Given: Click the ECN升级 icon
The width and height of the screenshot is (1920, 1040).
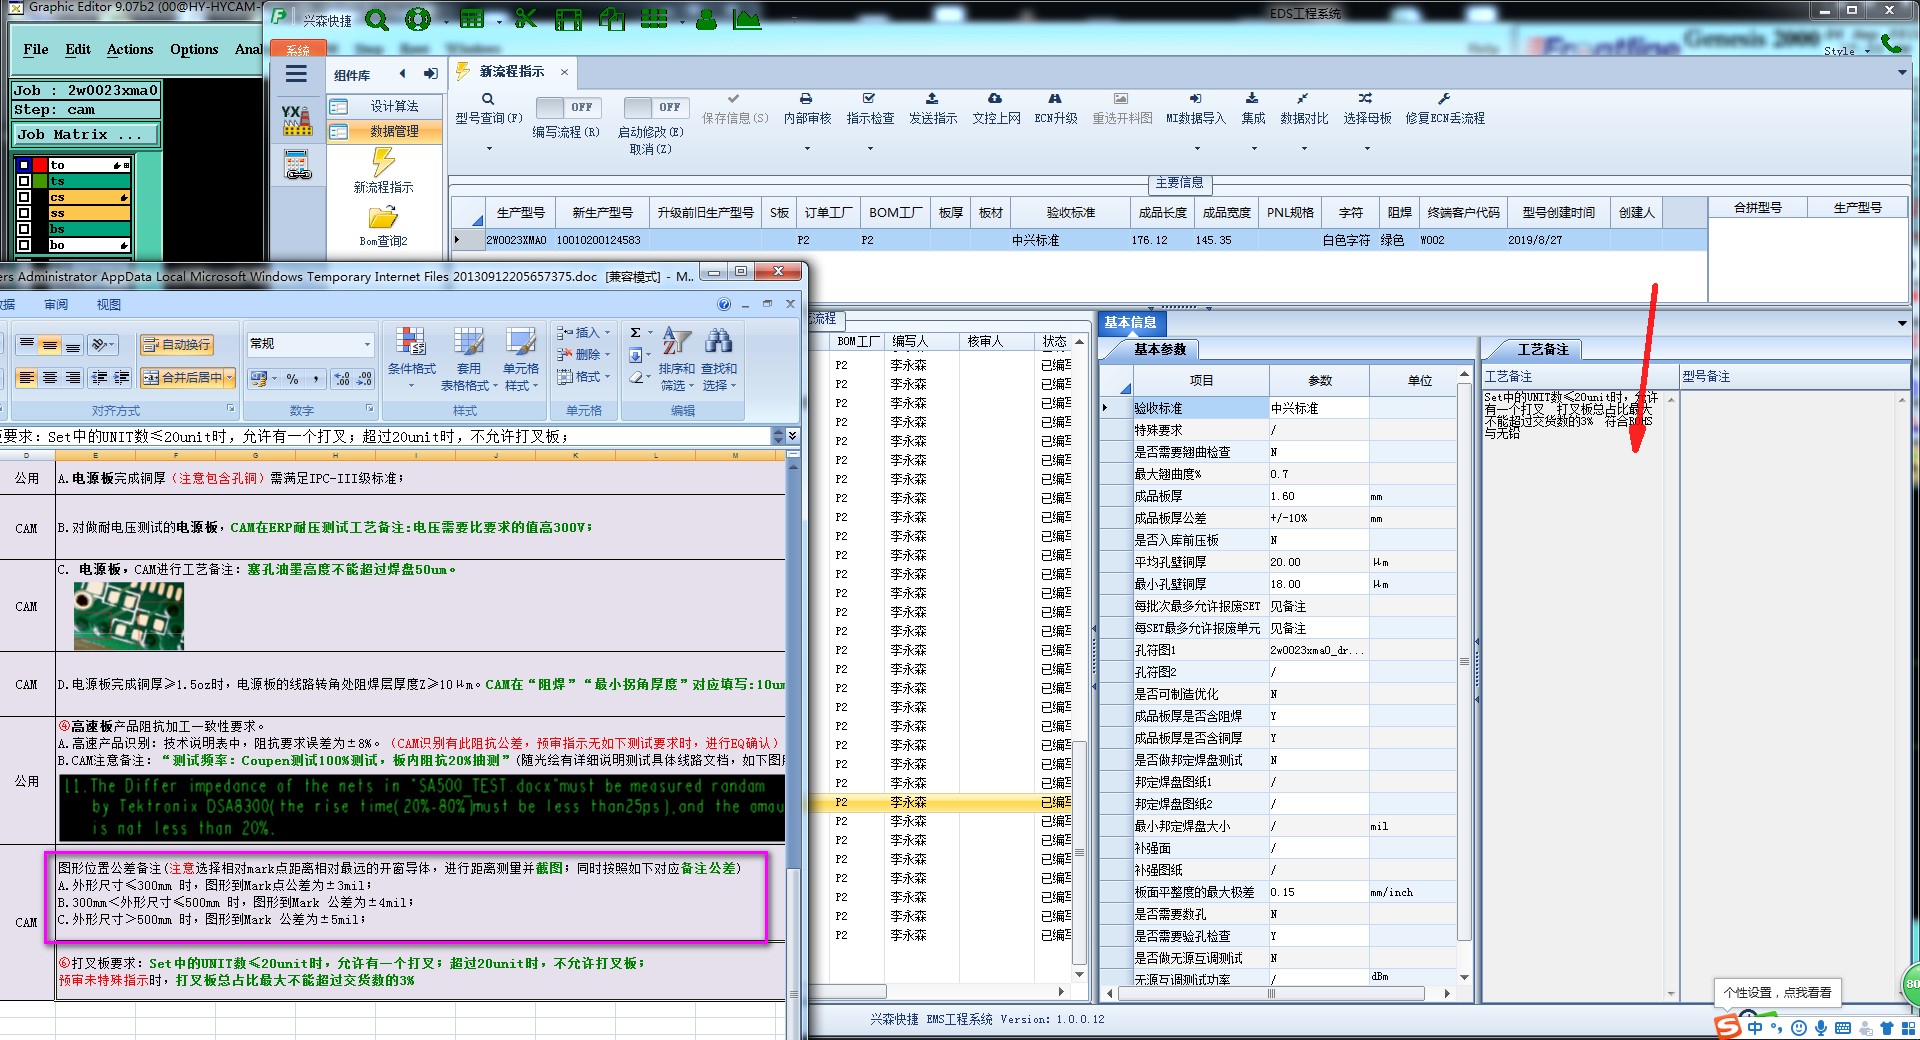Looking at the screenshot, I should (x=1055, y=99).
